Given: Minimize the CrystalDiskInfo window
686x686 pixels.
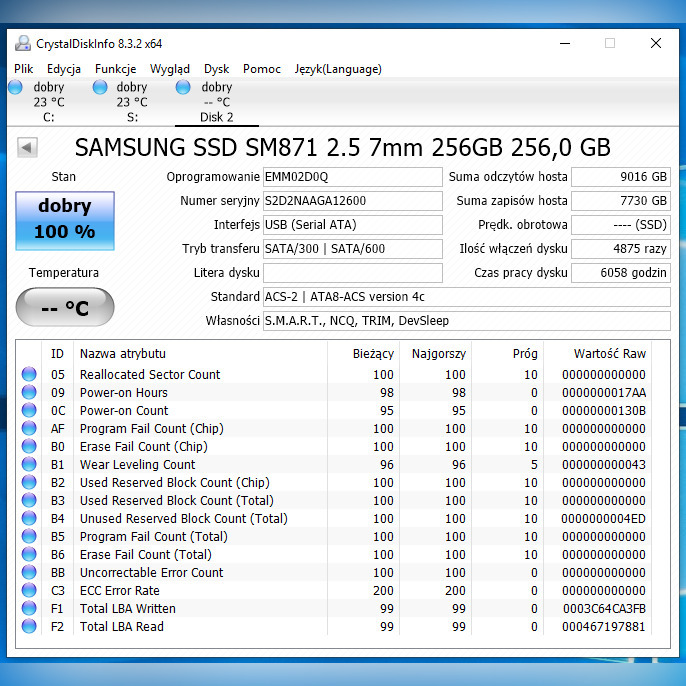Looking at the screenshot, I should click(x=565, y=43).
